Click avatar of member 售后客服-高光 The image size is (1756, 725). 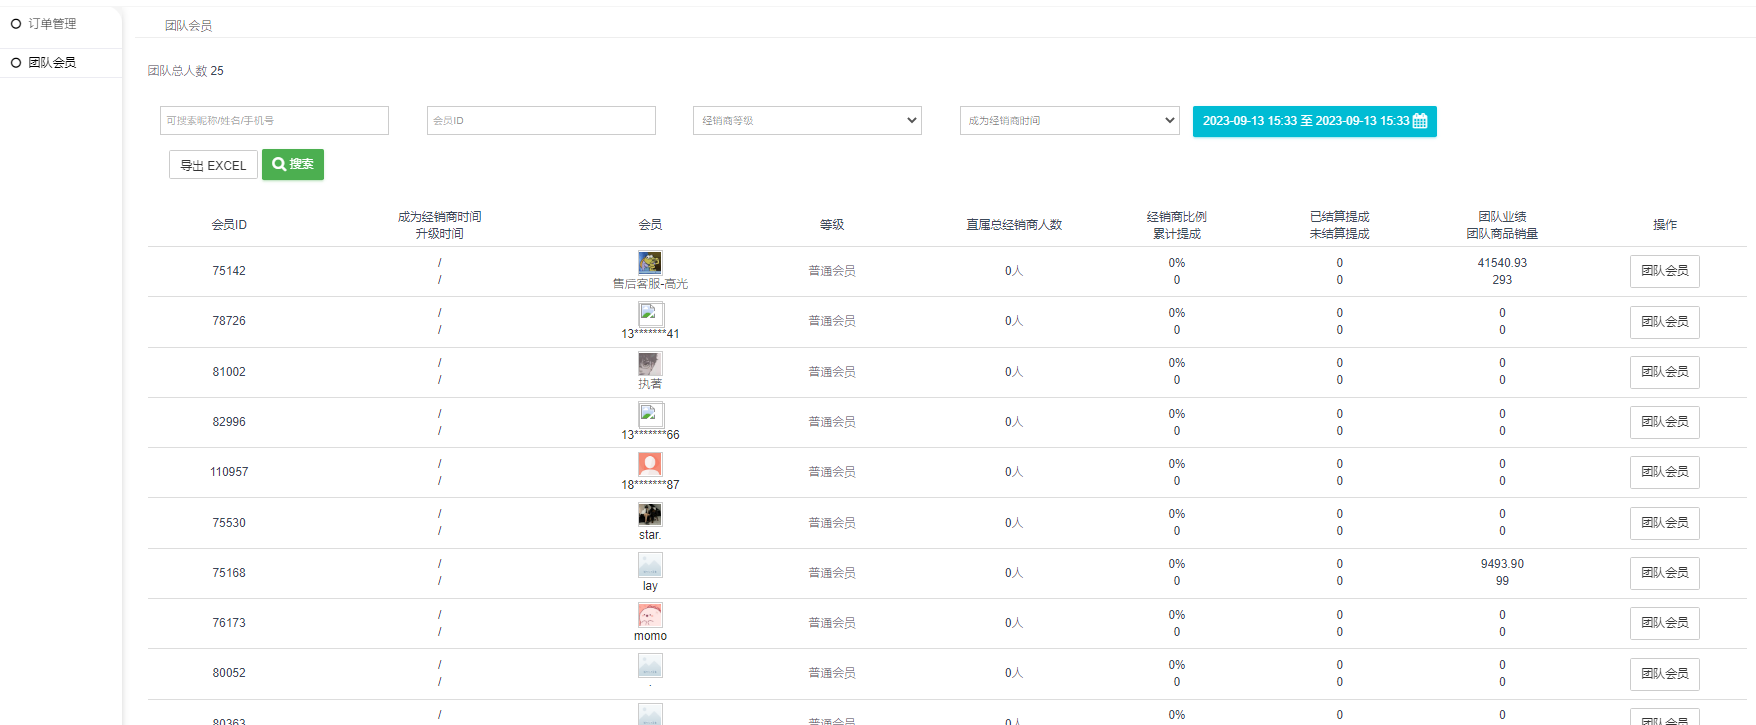[650, 263]
